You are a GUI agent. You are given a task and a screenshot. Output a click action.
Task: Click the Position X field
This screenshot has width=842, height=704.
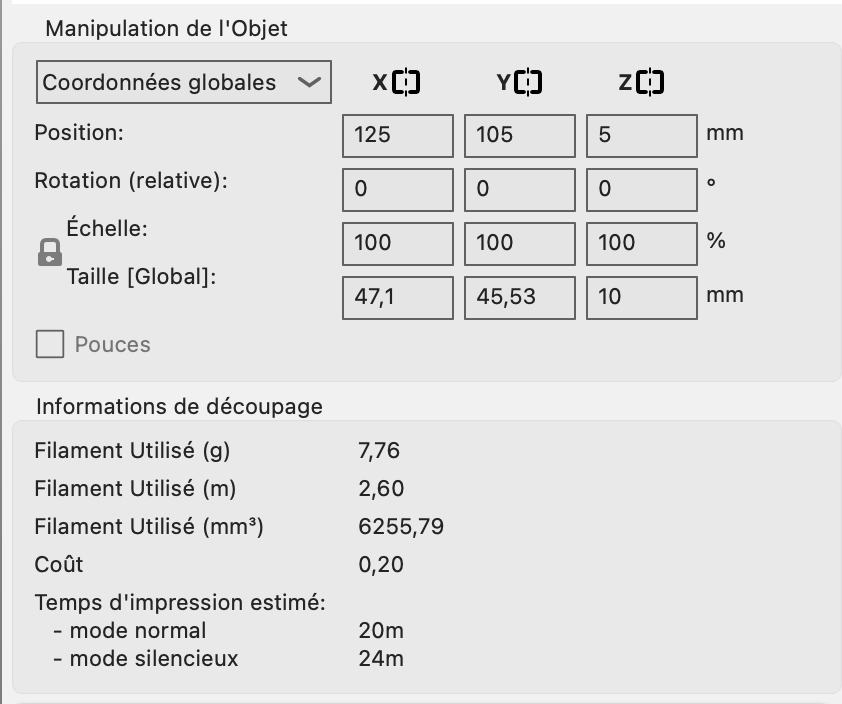[398, 135]
